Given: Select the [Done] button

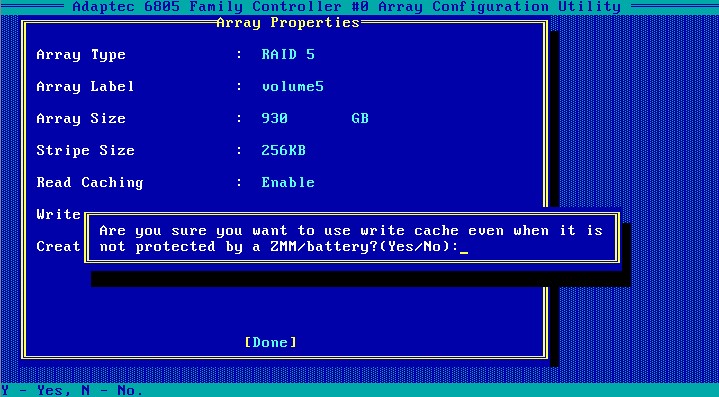Looking at the screenshot, I should (271, 342).
